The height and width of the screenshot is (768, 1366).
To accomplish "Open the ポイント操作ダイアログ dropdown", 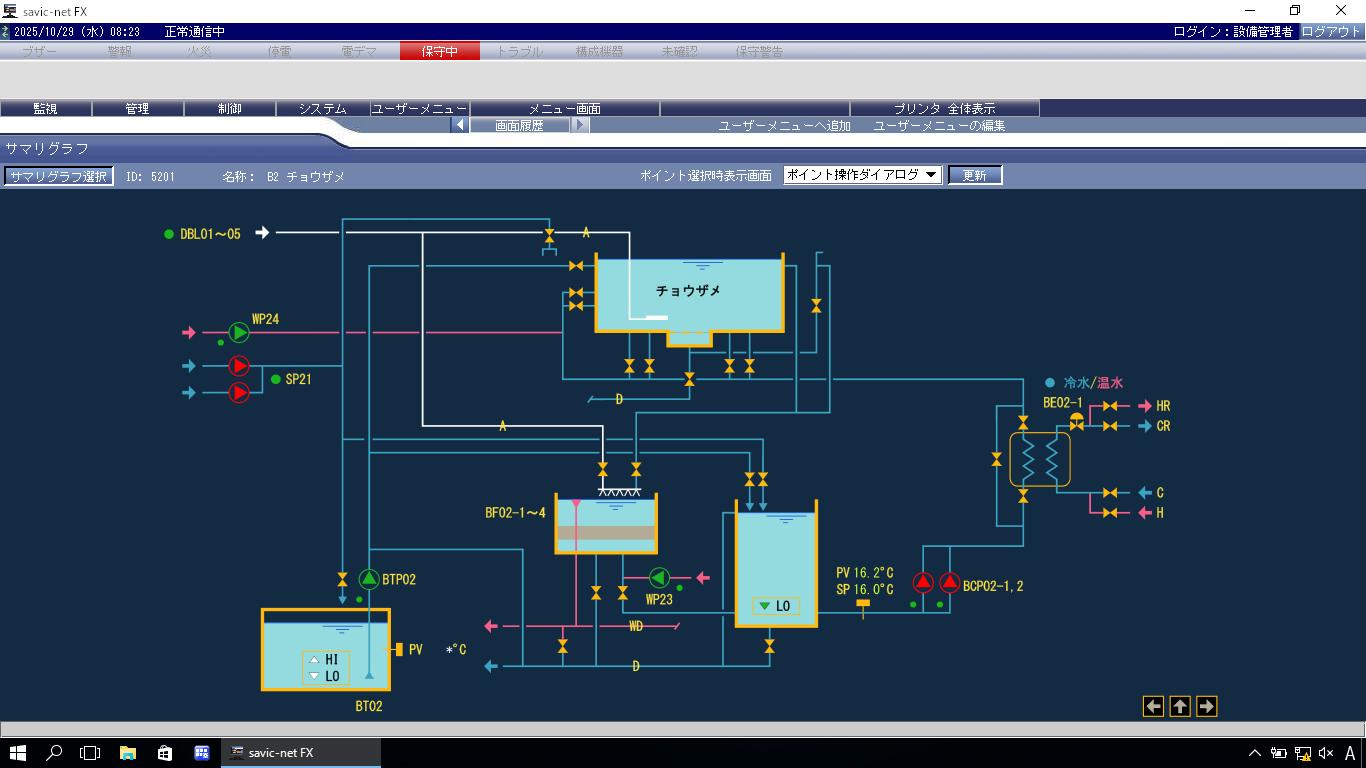I will click(862, 175).
